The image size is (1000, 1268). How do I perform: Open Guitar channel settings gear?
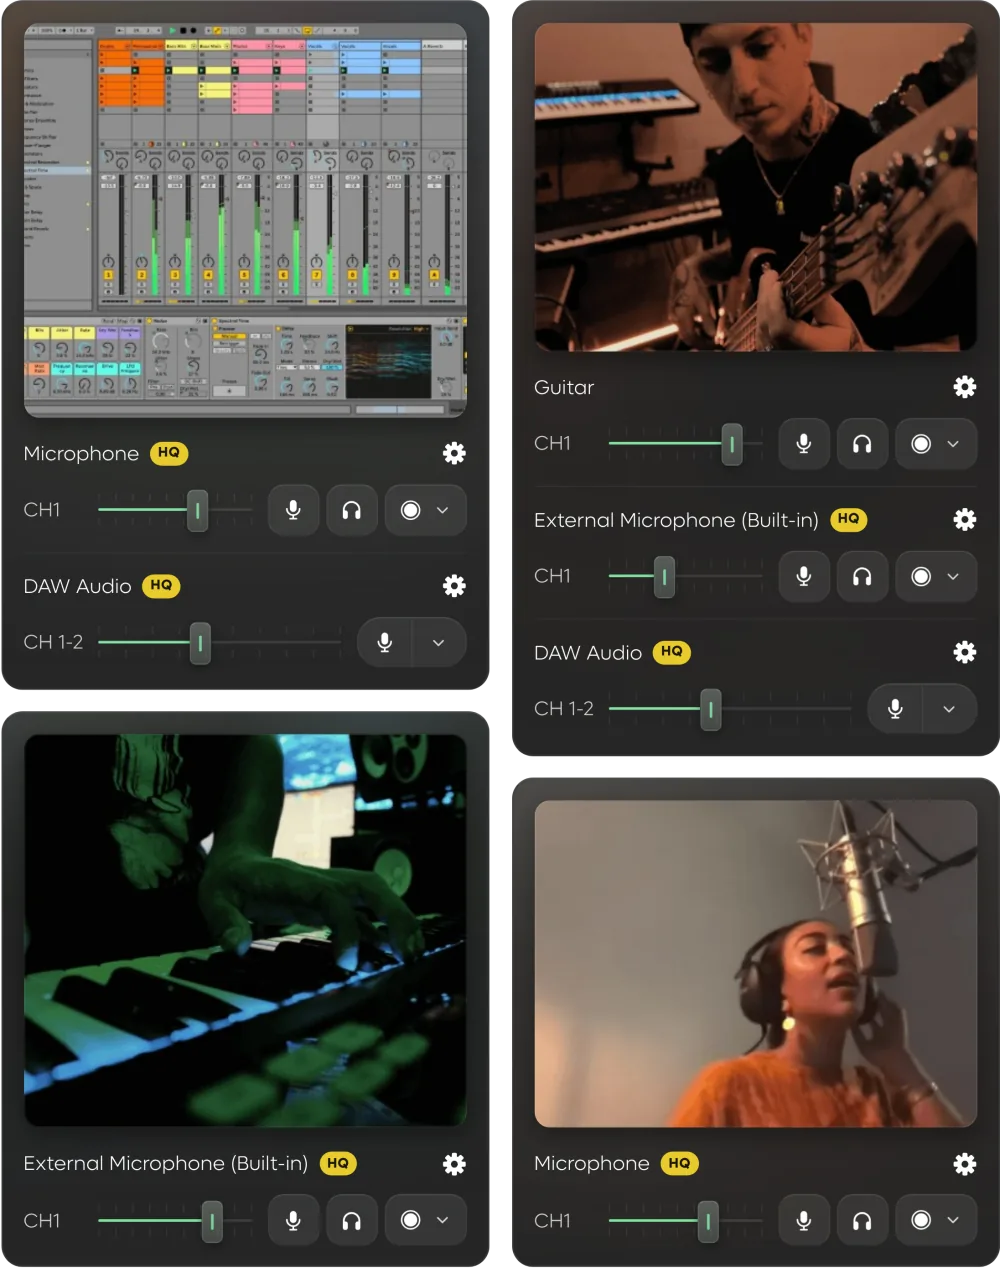click(x=964, y=387)
